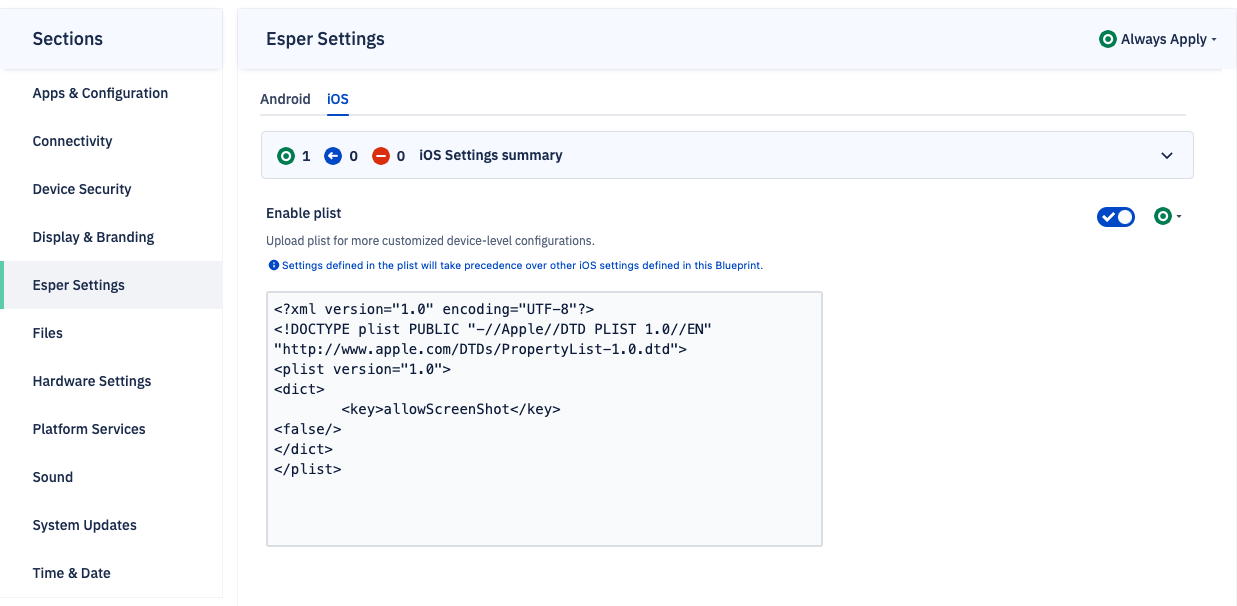This screenshot has height=606, width=1237.
Task: Open System Updates section
Action: click(85, 525)
